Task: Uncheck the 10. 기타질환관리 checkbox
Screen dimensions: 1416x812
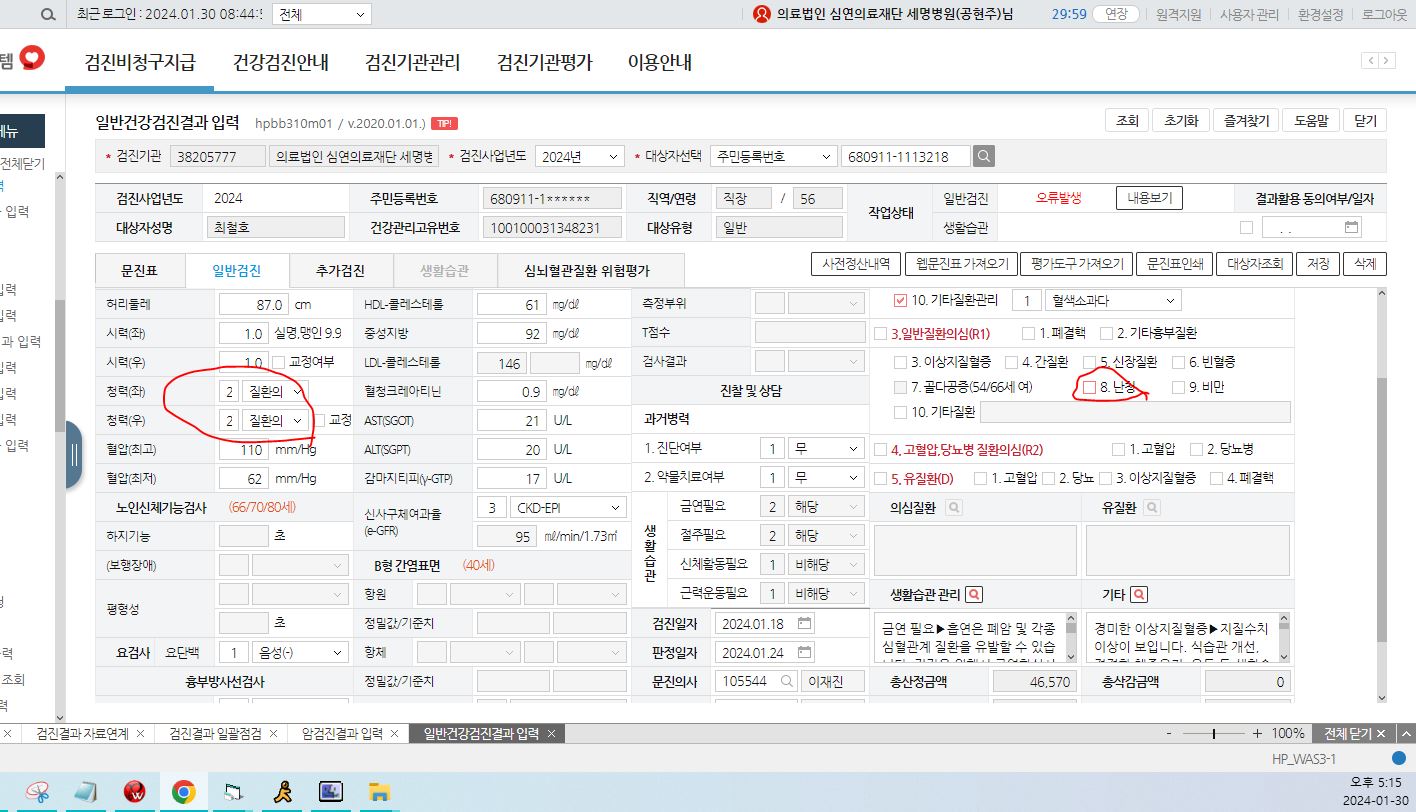Action: point(900,300)
